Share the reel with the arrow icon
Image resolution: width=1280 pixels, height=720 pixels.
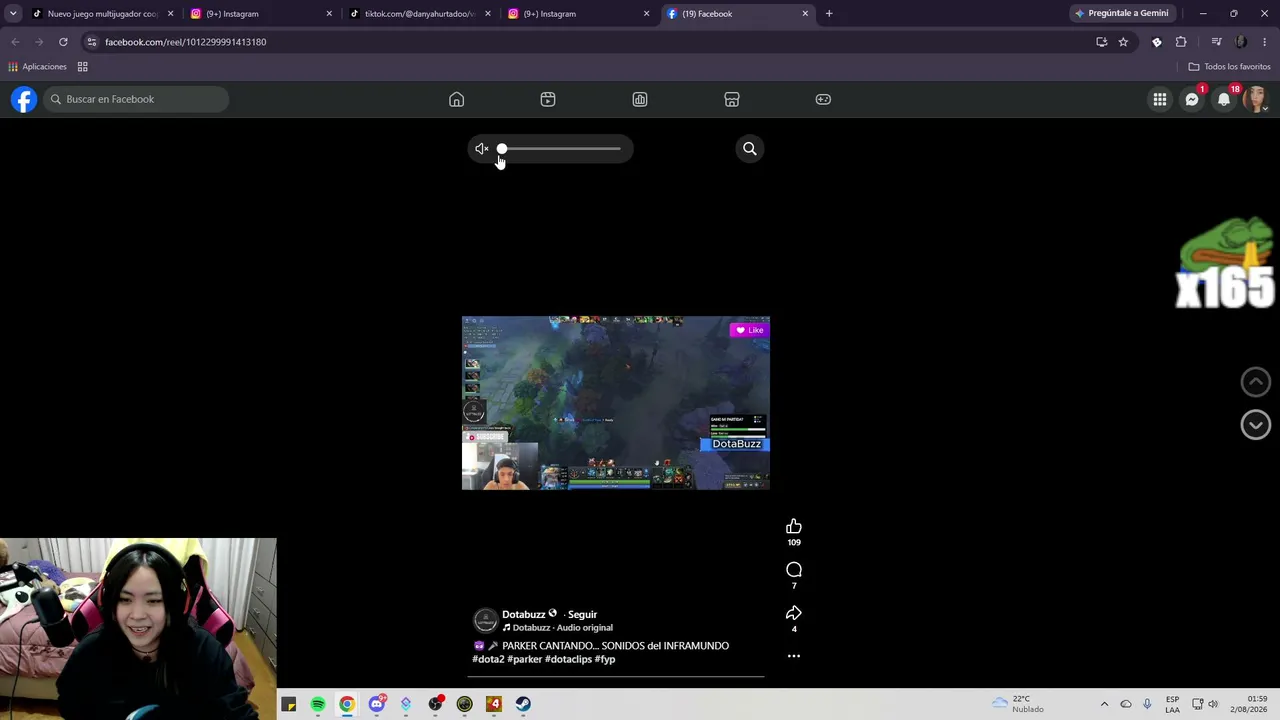point(794,613)
